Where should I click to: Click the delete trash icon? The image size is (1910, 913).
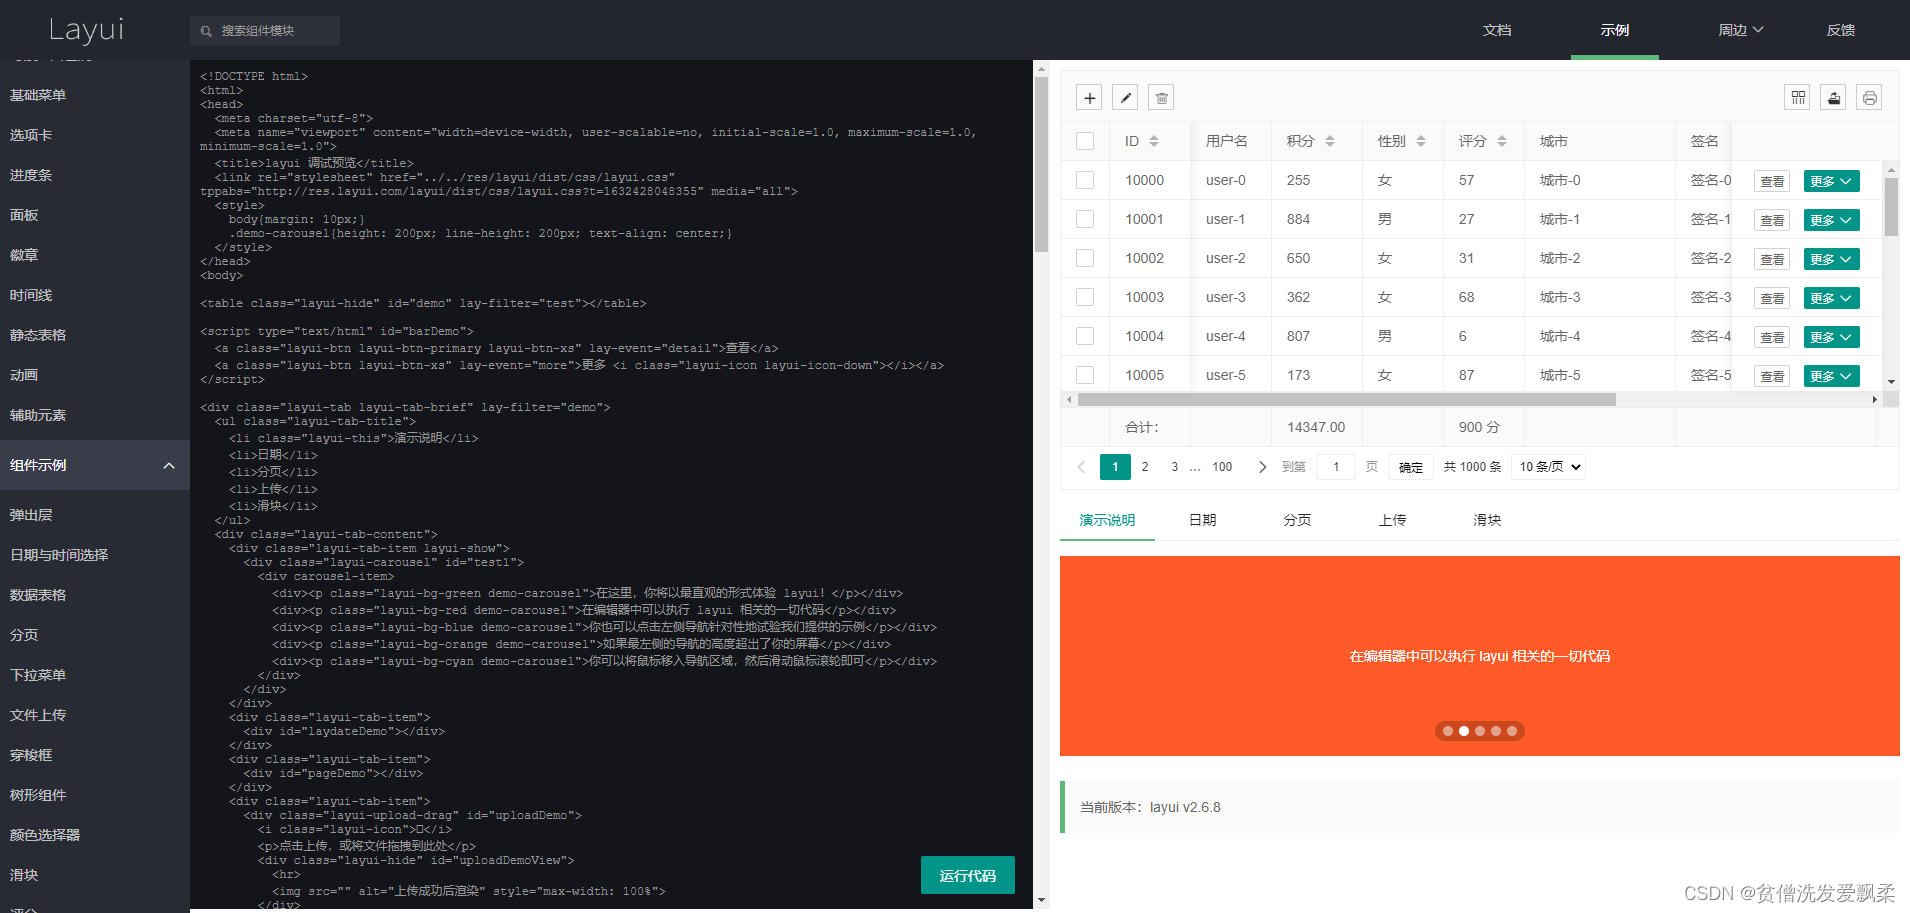click(1161, 97)
